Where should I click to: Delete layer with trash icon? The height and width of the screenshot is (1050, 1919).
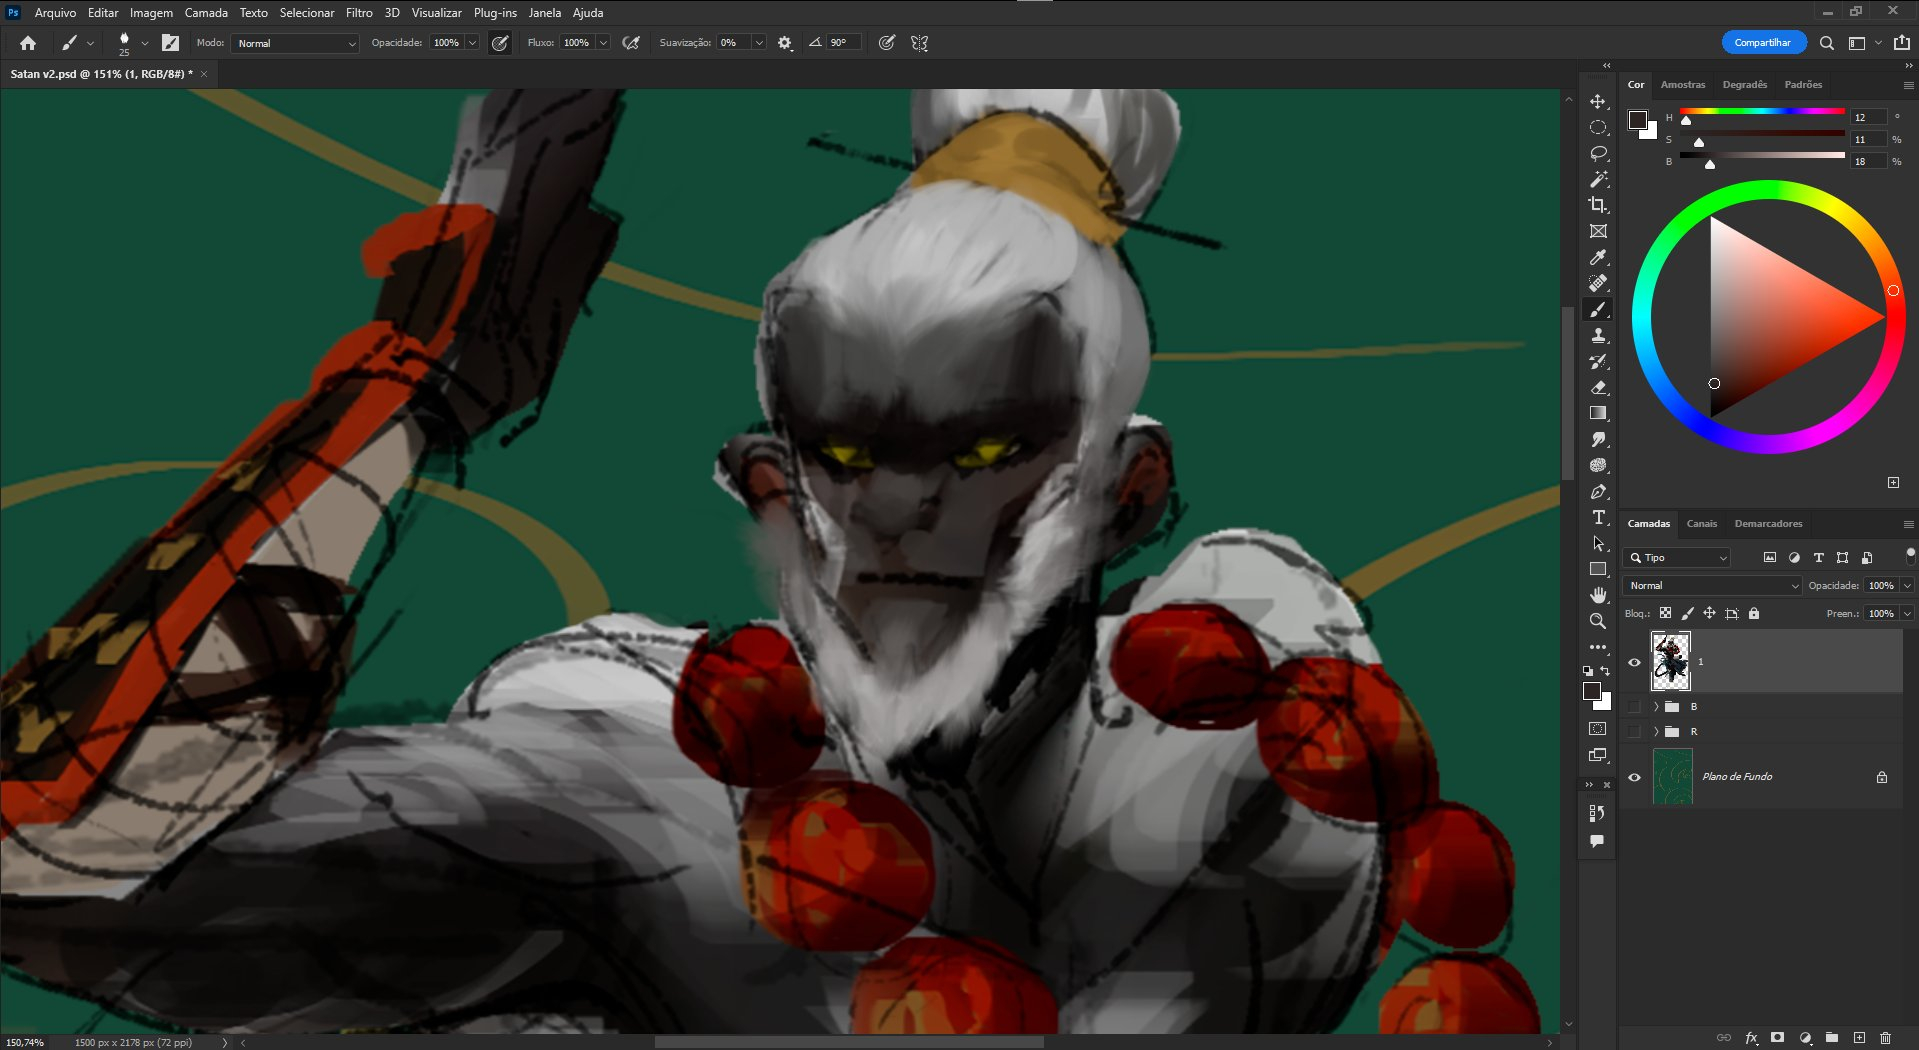[1885, 1038]
